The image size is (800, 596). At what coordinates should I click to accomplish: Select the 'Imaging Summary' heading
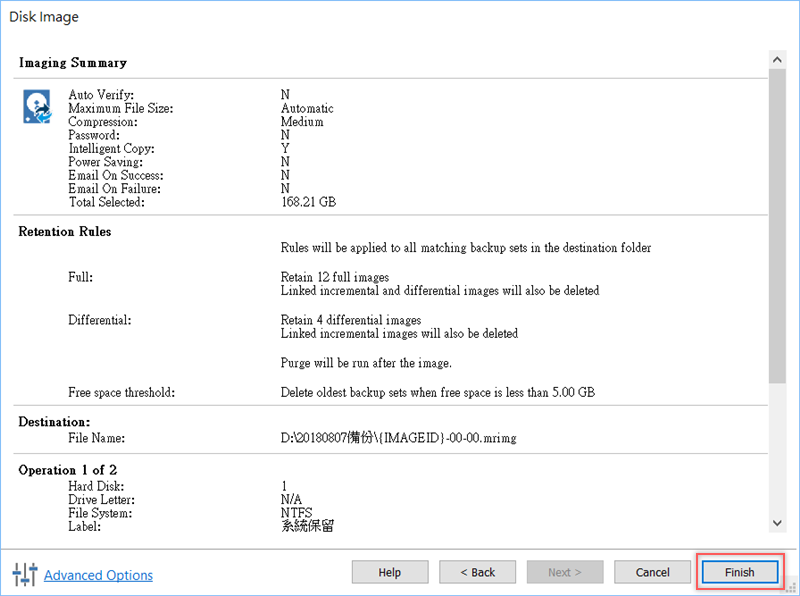pyautogui.click(x=73, y=62)
